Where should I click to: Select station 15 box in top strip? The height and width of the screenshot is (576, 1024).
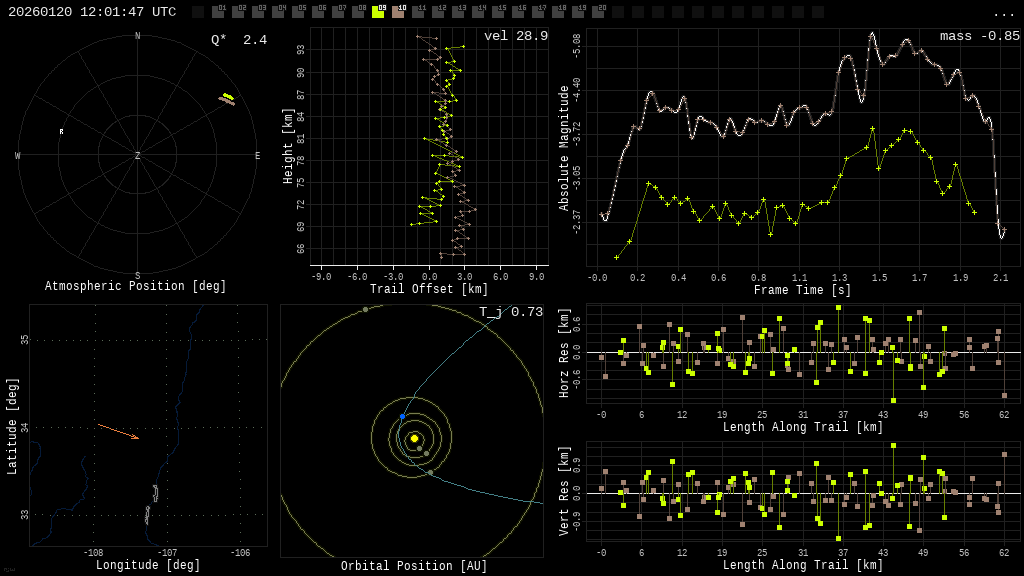[498, 12]
